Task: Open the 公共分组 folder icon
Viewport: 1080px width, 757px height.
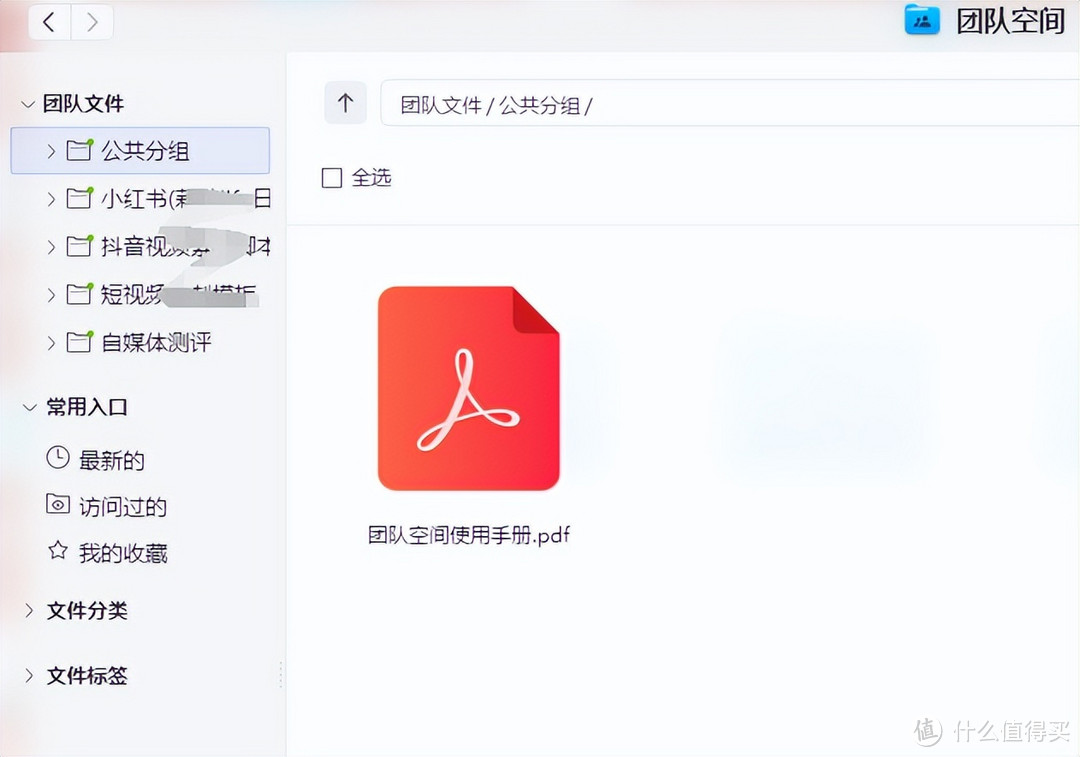Action: pos(78,150)
